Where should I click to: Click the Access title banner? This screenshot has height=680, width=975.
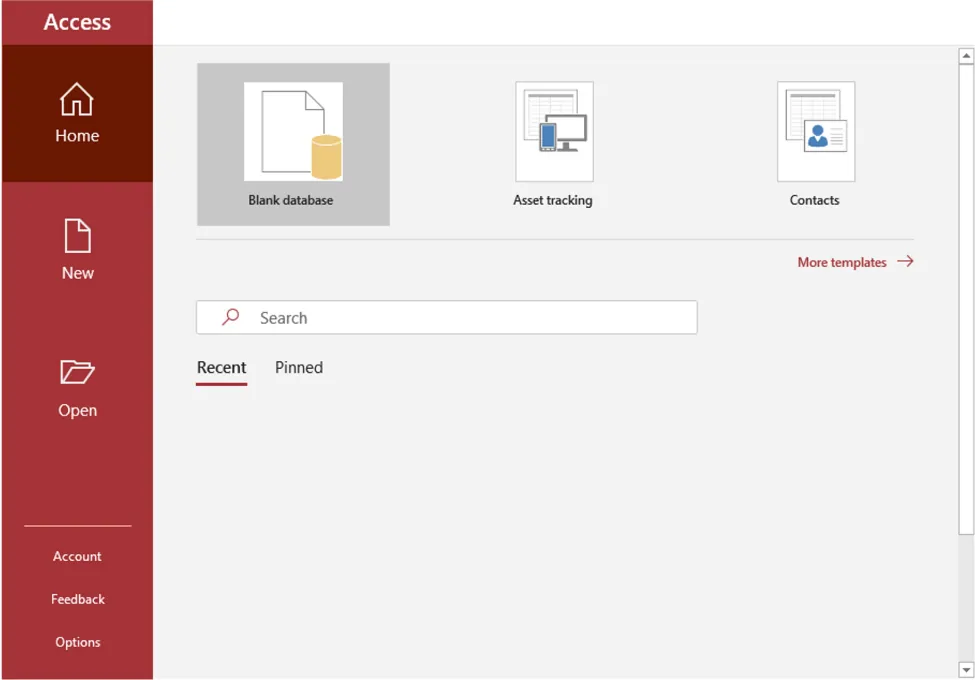click(x=77, y=21)
